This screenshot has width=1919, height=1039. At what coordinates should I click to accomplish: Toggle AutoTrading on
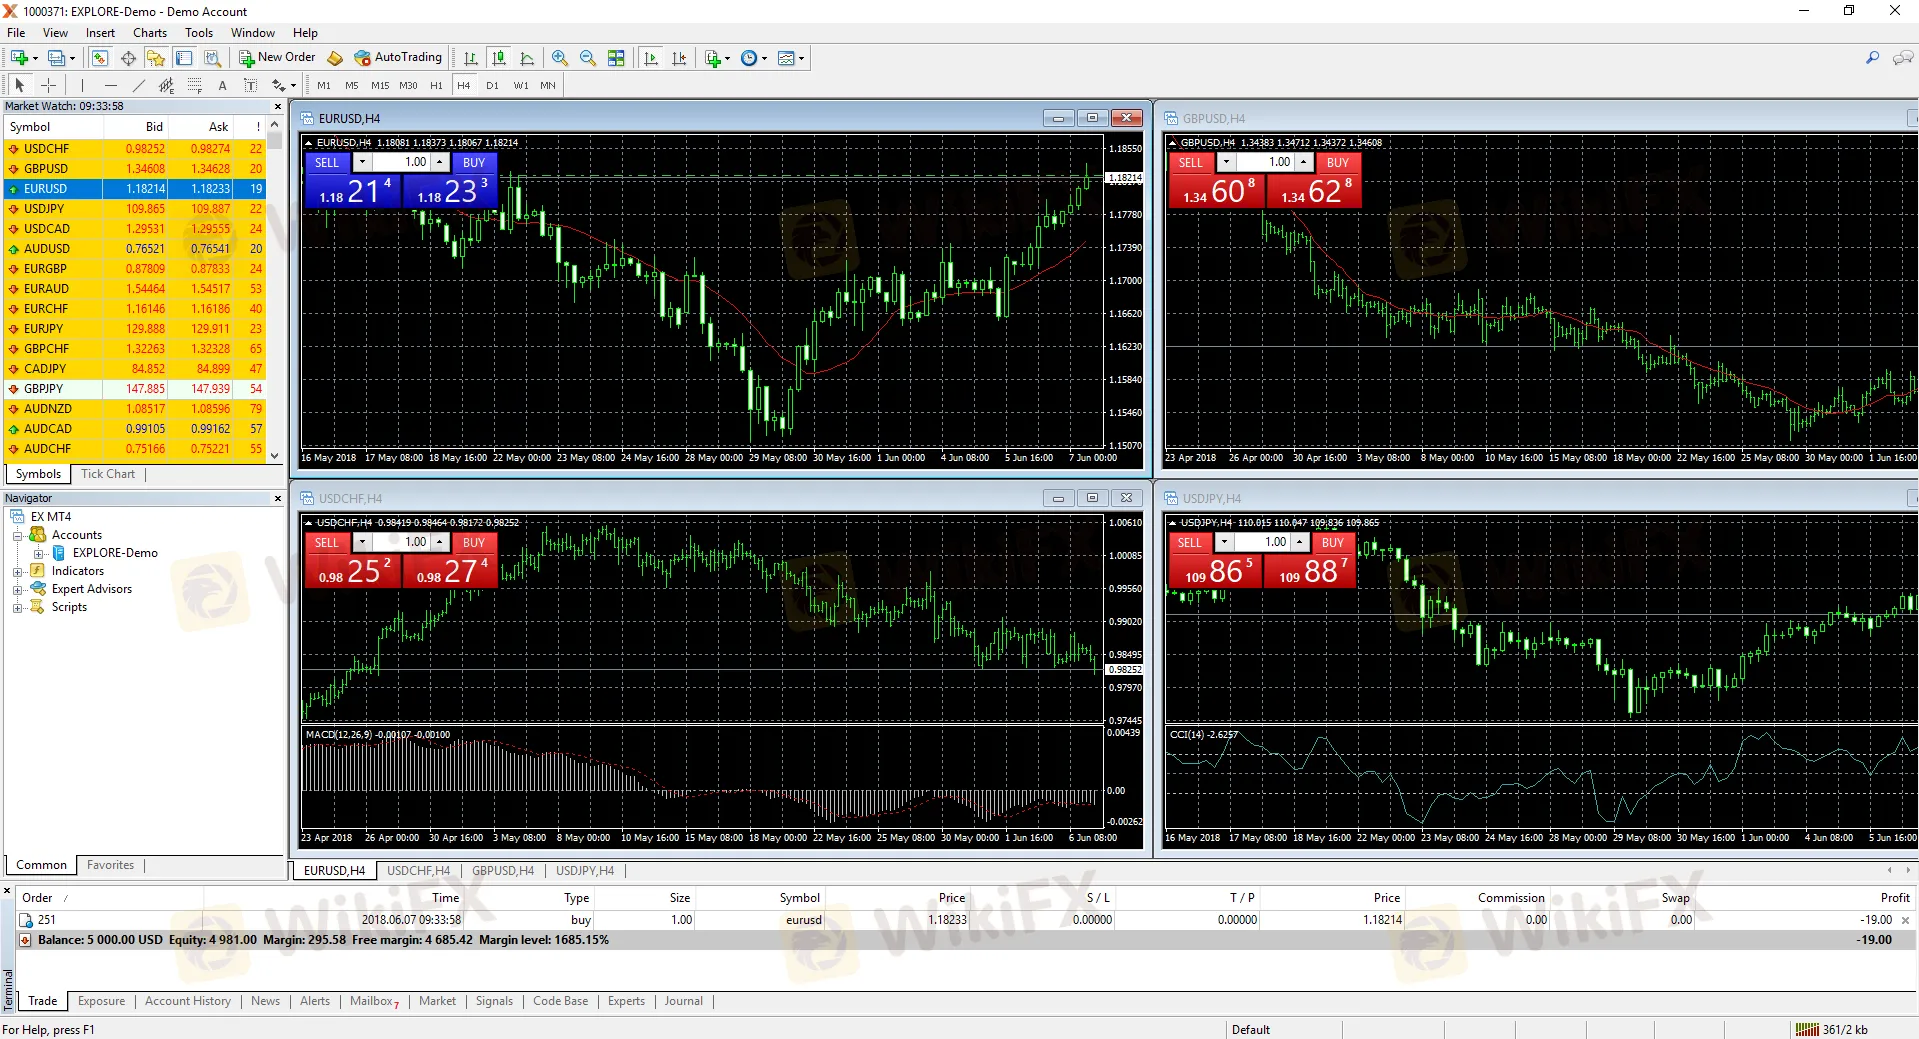coord(398,57)
